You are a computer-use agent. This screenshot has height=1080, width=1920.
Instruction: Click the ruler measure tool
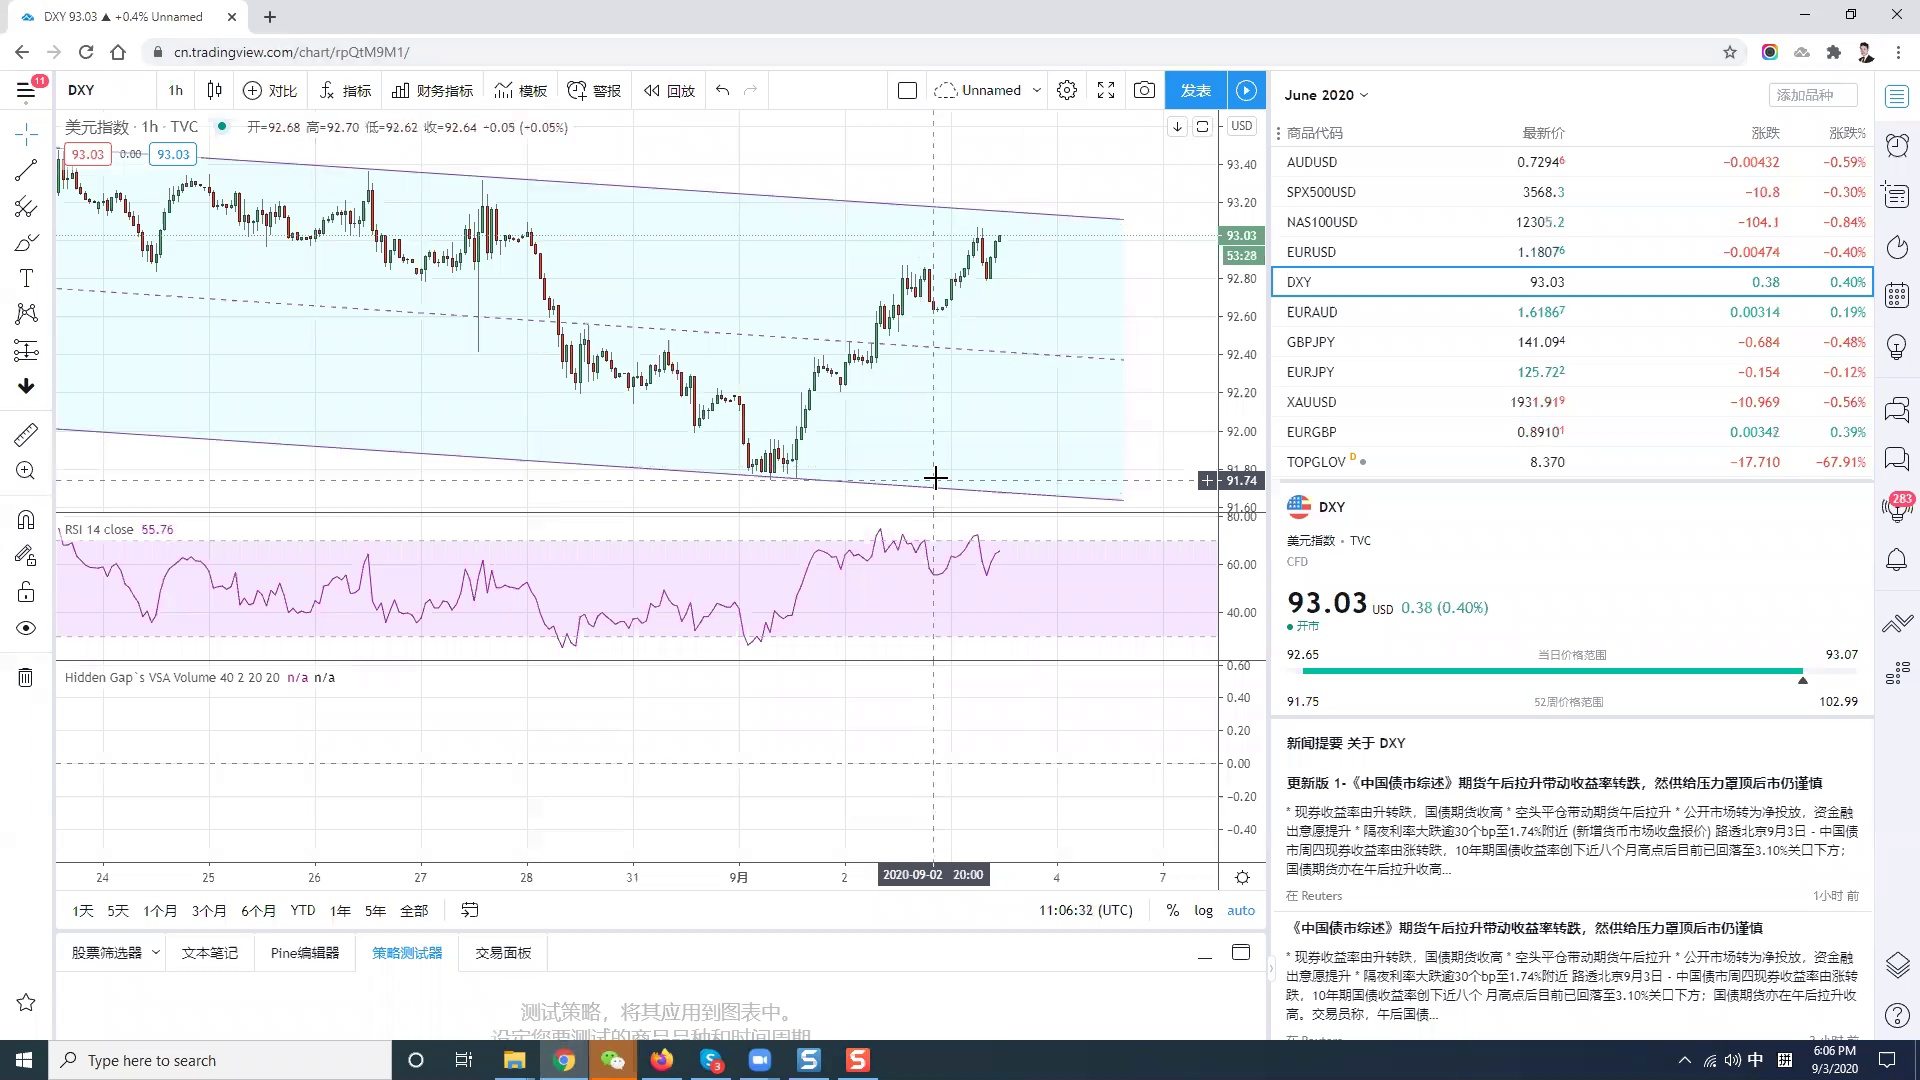pos(26,434)
